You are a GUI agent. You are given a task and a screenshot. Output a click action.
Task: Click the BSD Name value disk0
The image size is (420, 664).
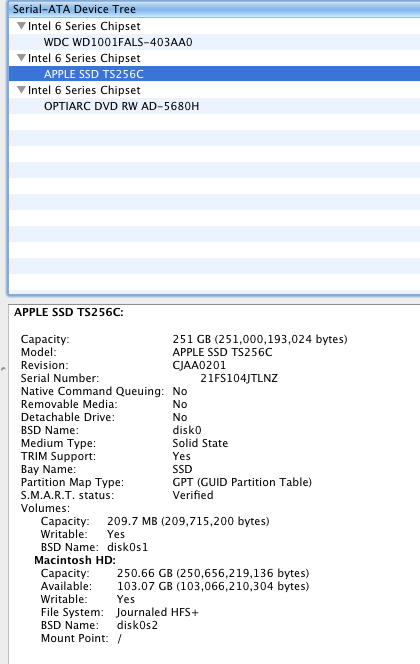pos(187,430)
